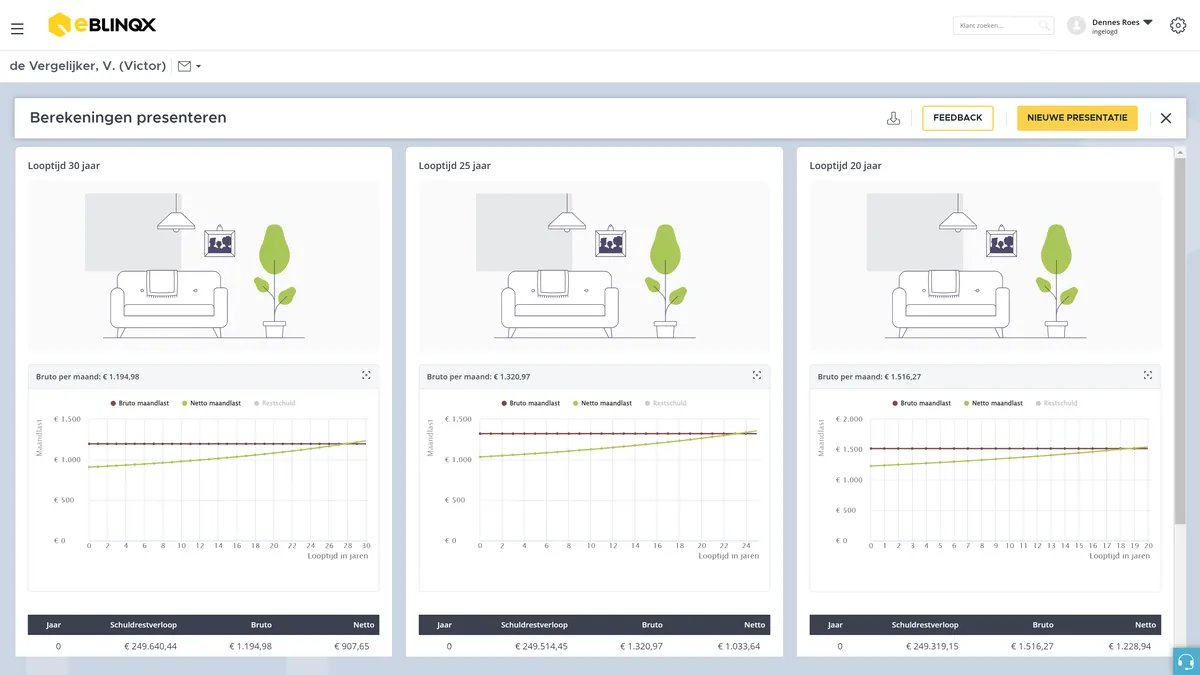1200x675 pixels.
Task: Click the Berekeningen presenteren heading
Action: (128, 118)
